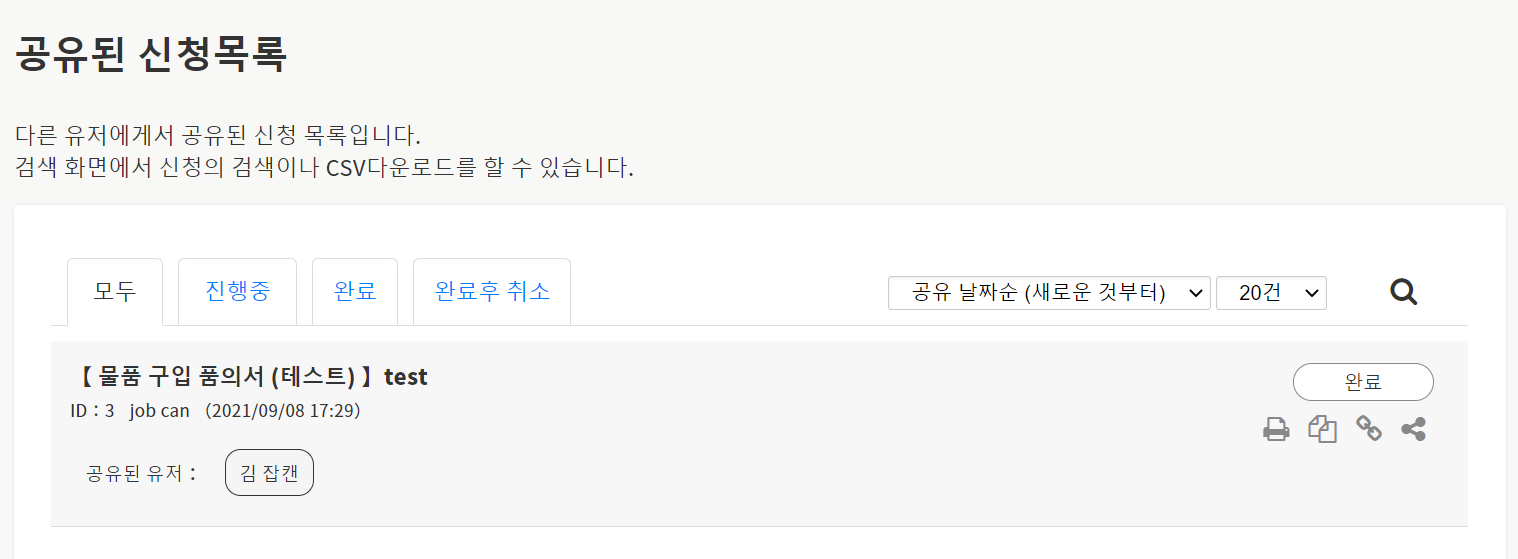
Task: Click the 2021/09/08 17:29 timestamp
Action: click(x=282, y=411)
